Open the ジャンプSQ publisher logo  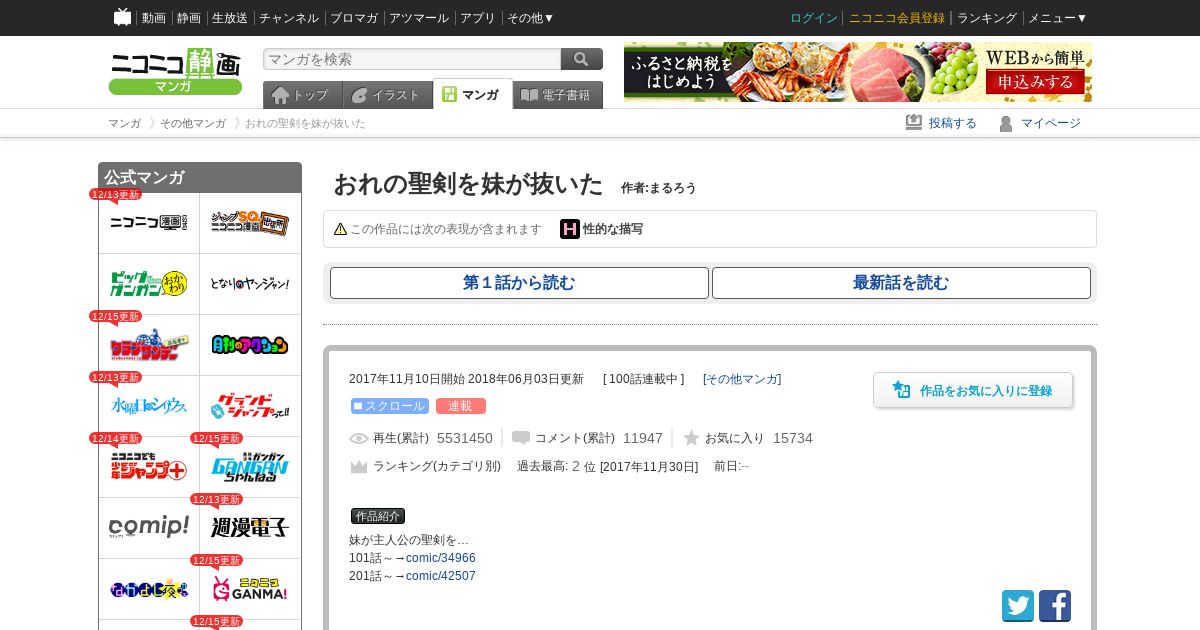tap(250, 223)
